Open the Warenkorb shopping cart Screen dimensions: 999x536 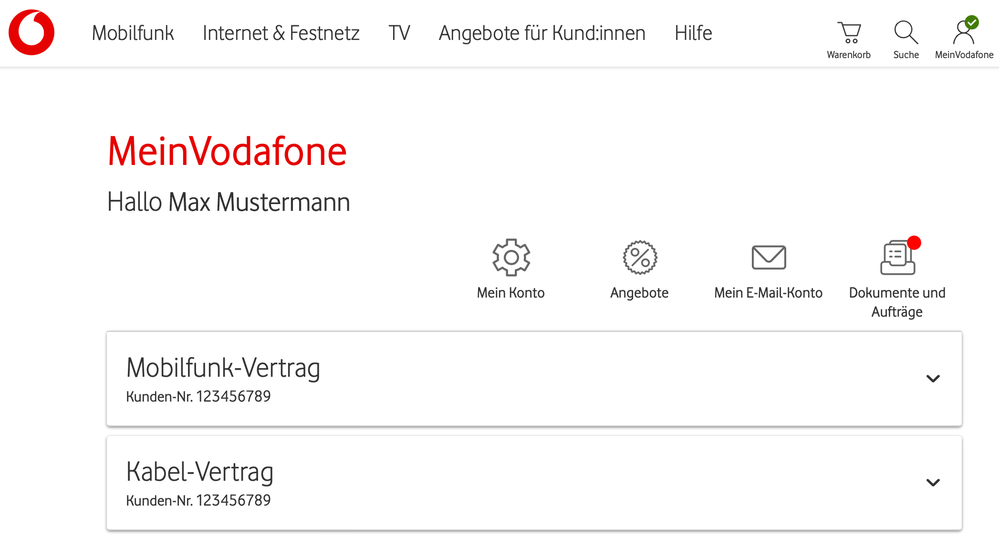pyautogui.click(x=849, y=33)
